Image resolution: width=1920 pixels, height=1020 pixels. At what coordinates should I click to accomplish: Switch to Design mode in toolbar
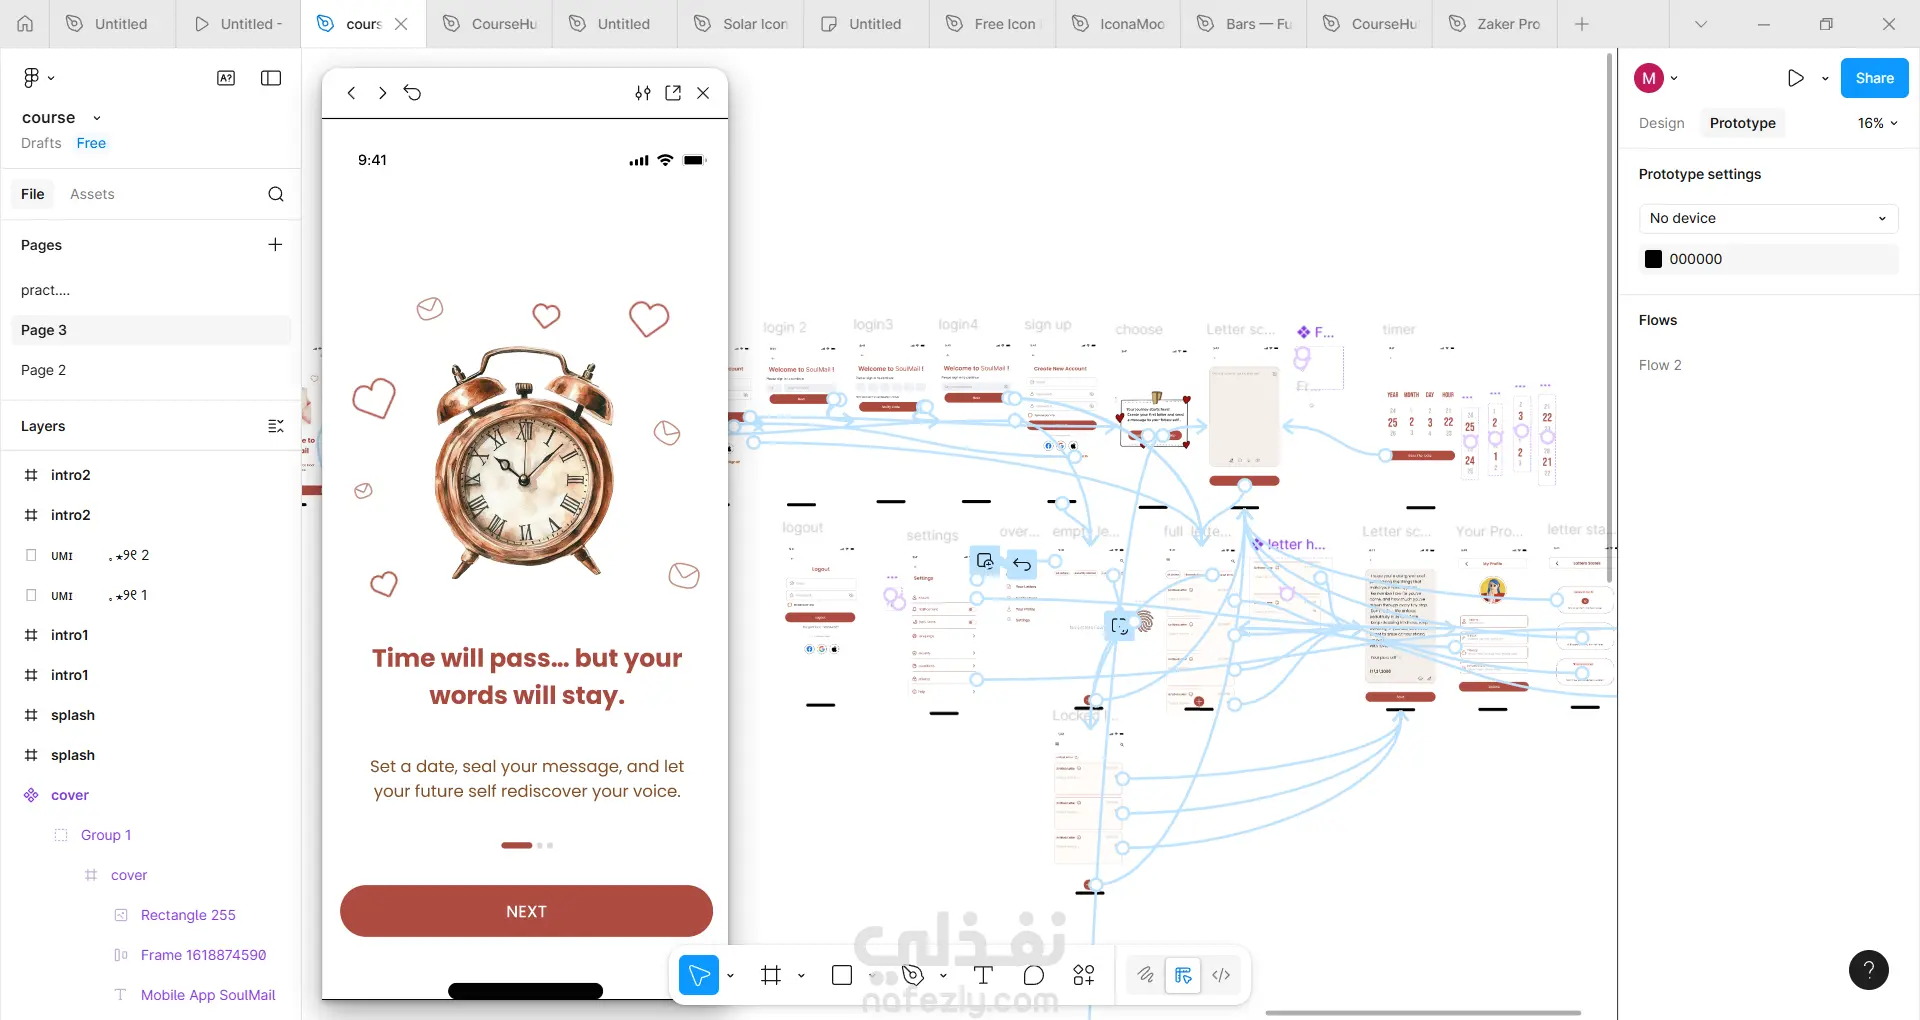[x=1183, y=975]
